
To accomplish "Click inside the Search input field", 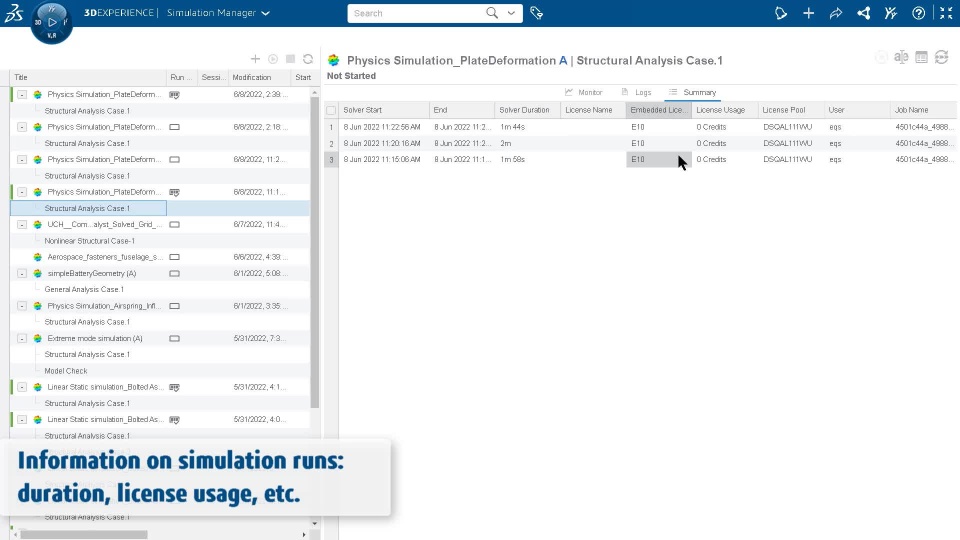I will pos(418,13).
